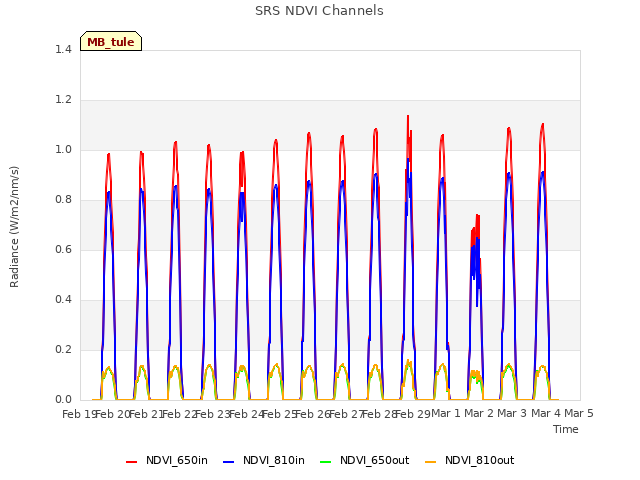Click the blue NDVI_810in legend swatch
This screenshot has height=480, width=640.
[x=229, y=462]
